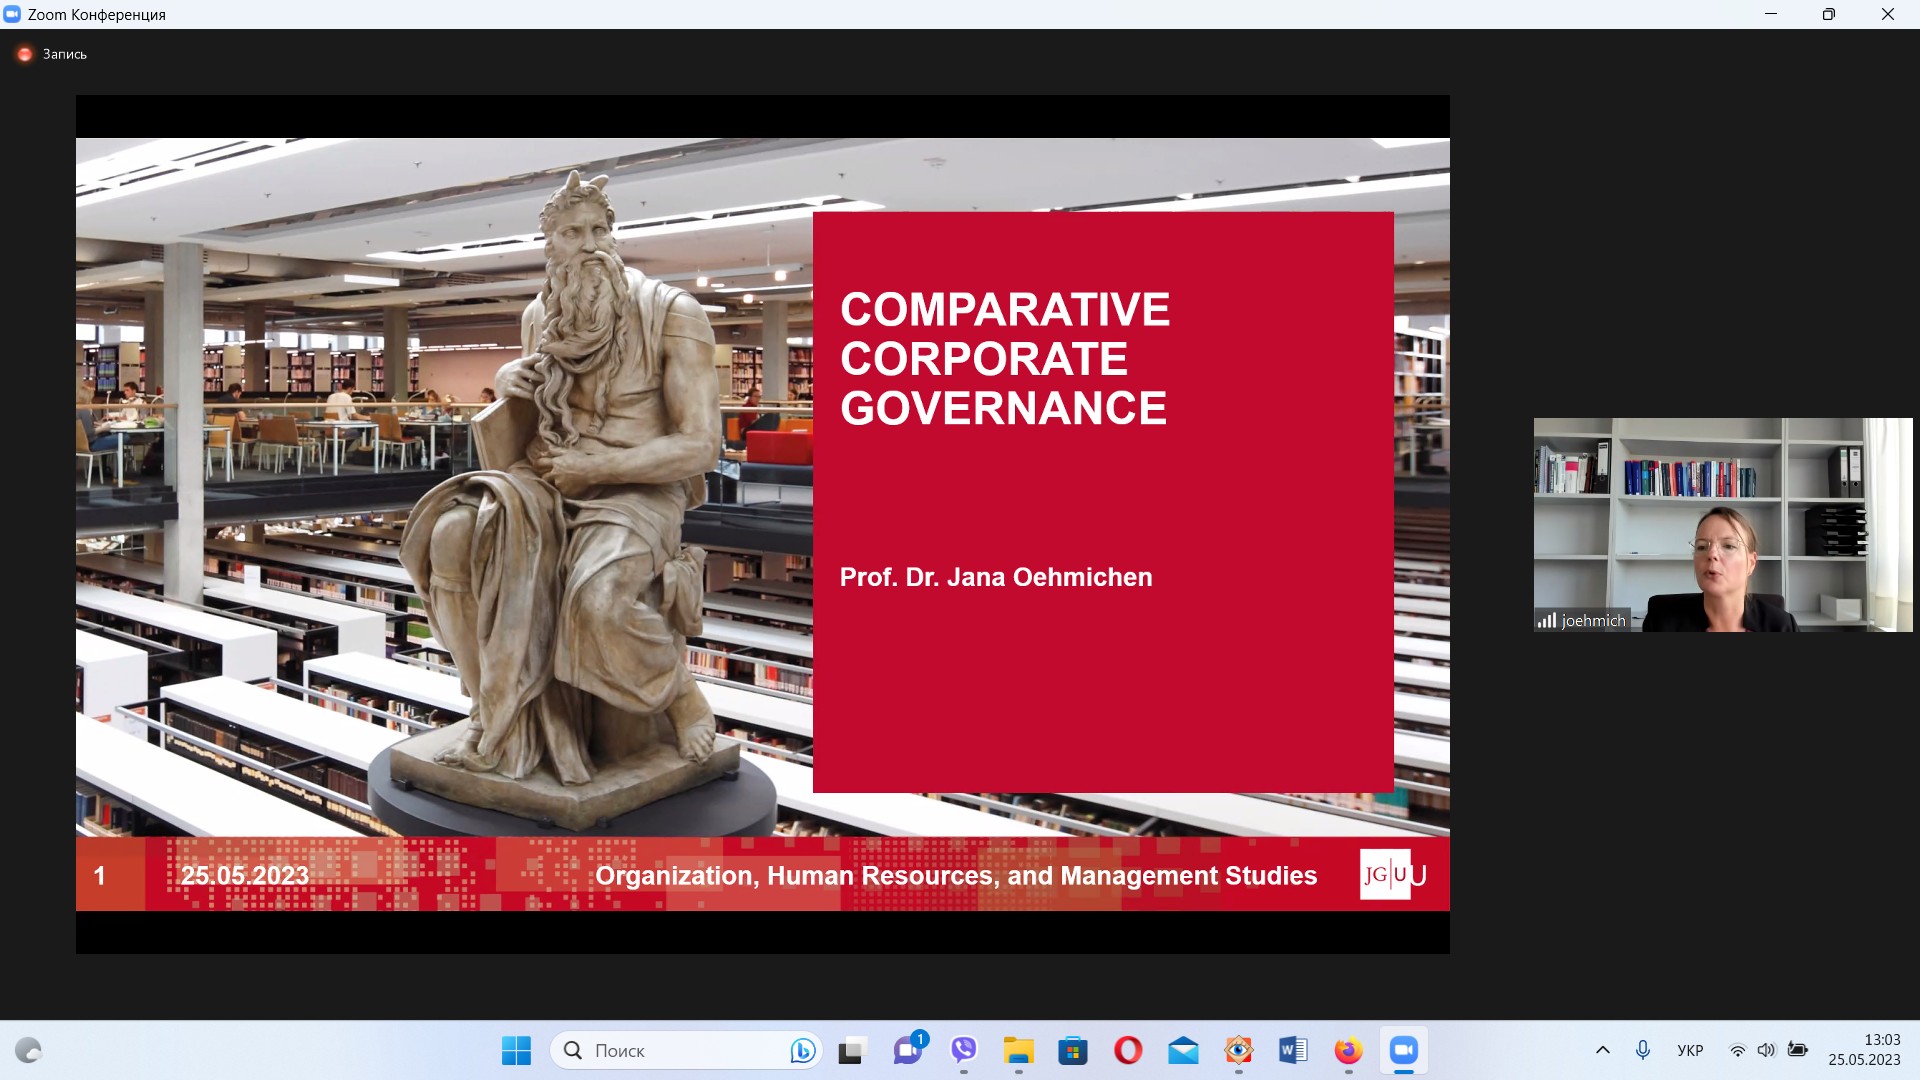Screen dimensions: 1920x1080
Task: Click the Zoom taskbar icon
Action: point(1403,1050)
